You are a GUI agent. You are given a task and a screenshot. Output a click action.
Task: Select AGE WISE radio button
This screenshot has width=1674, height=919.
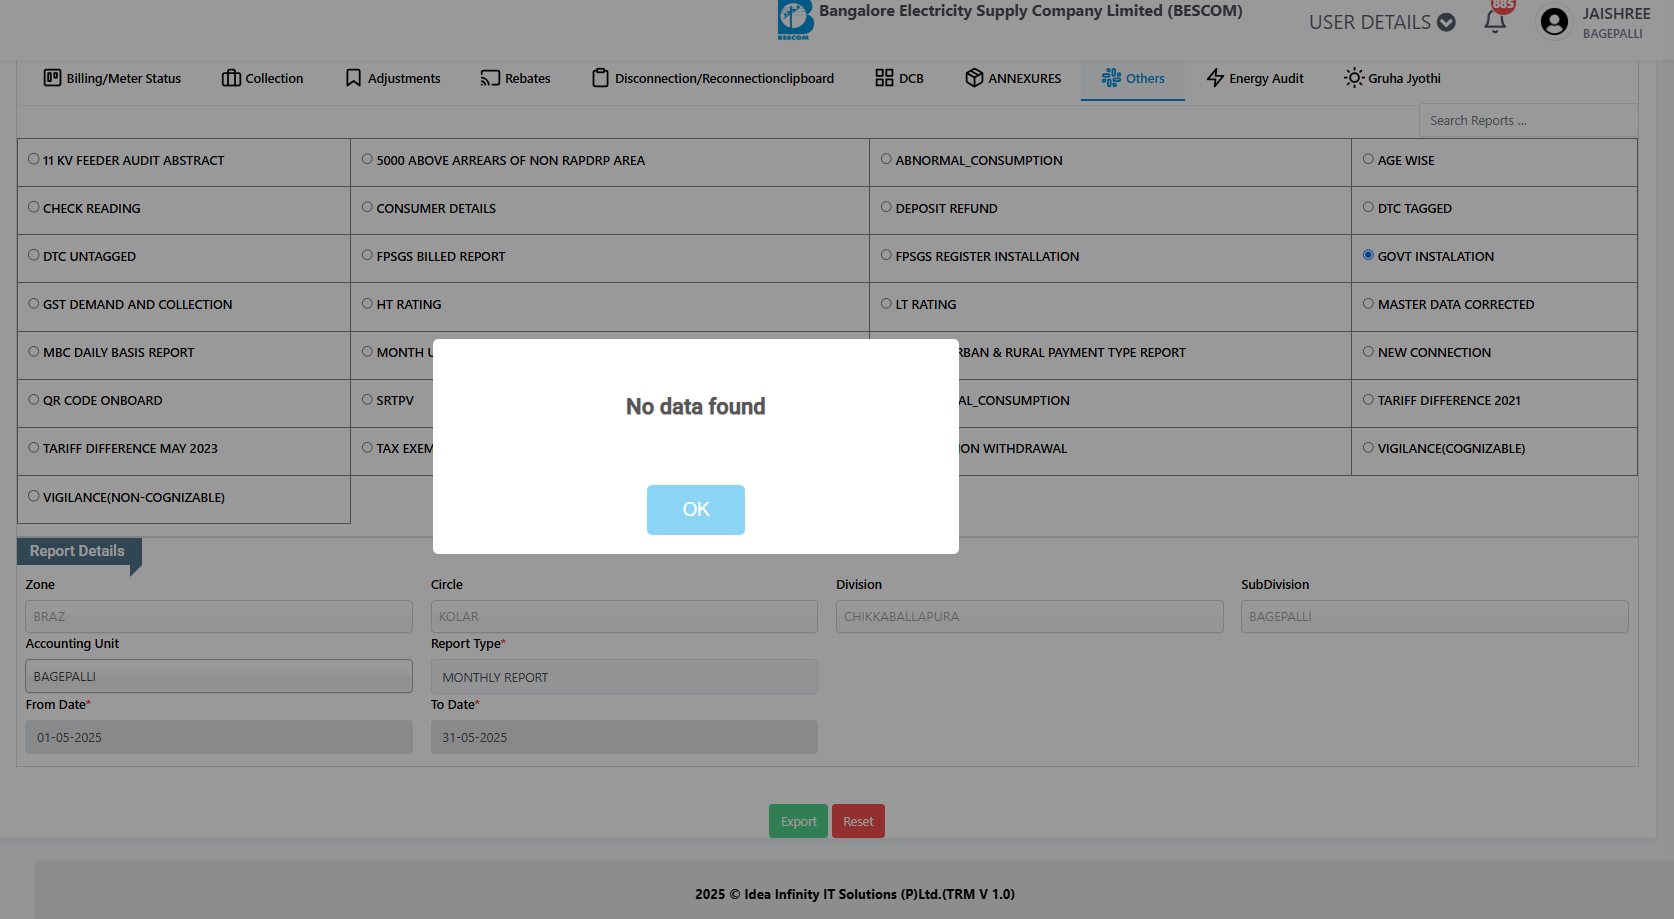click(1368, 159)
